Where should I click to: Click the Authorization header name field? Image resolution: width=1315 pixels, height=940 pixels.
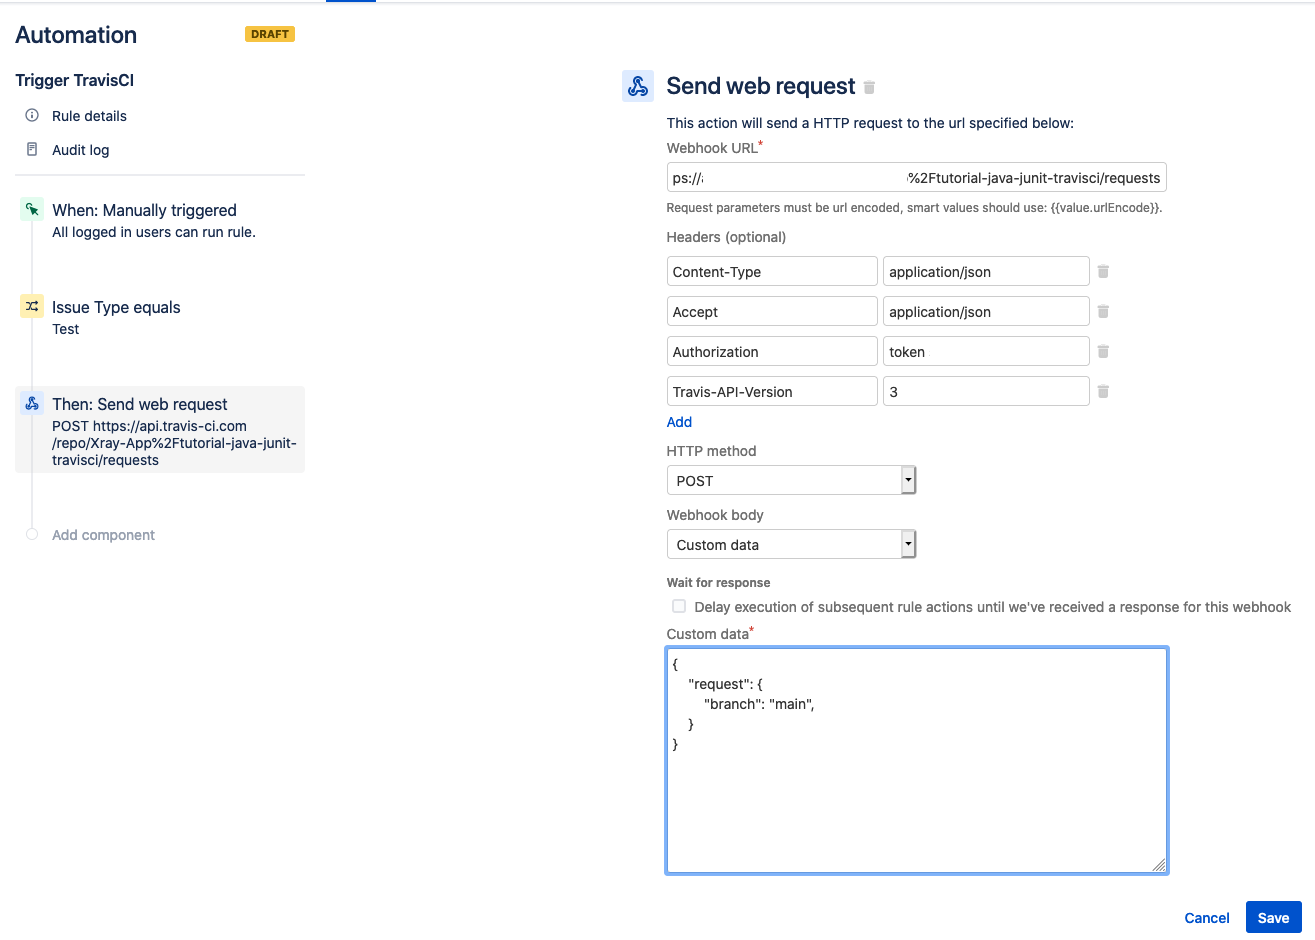tap(771, 351)
